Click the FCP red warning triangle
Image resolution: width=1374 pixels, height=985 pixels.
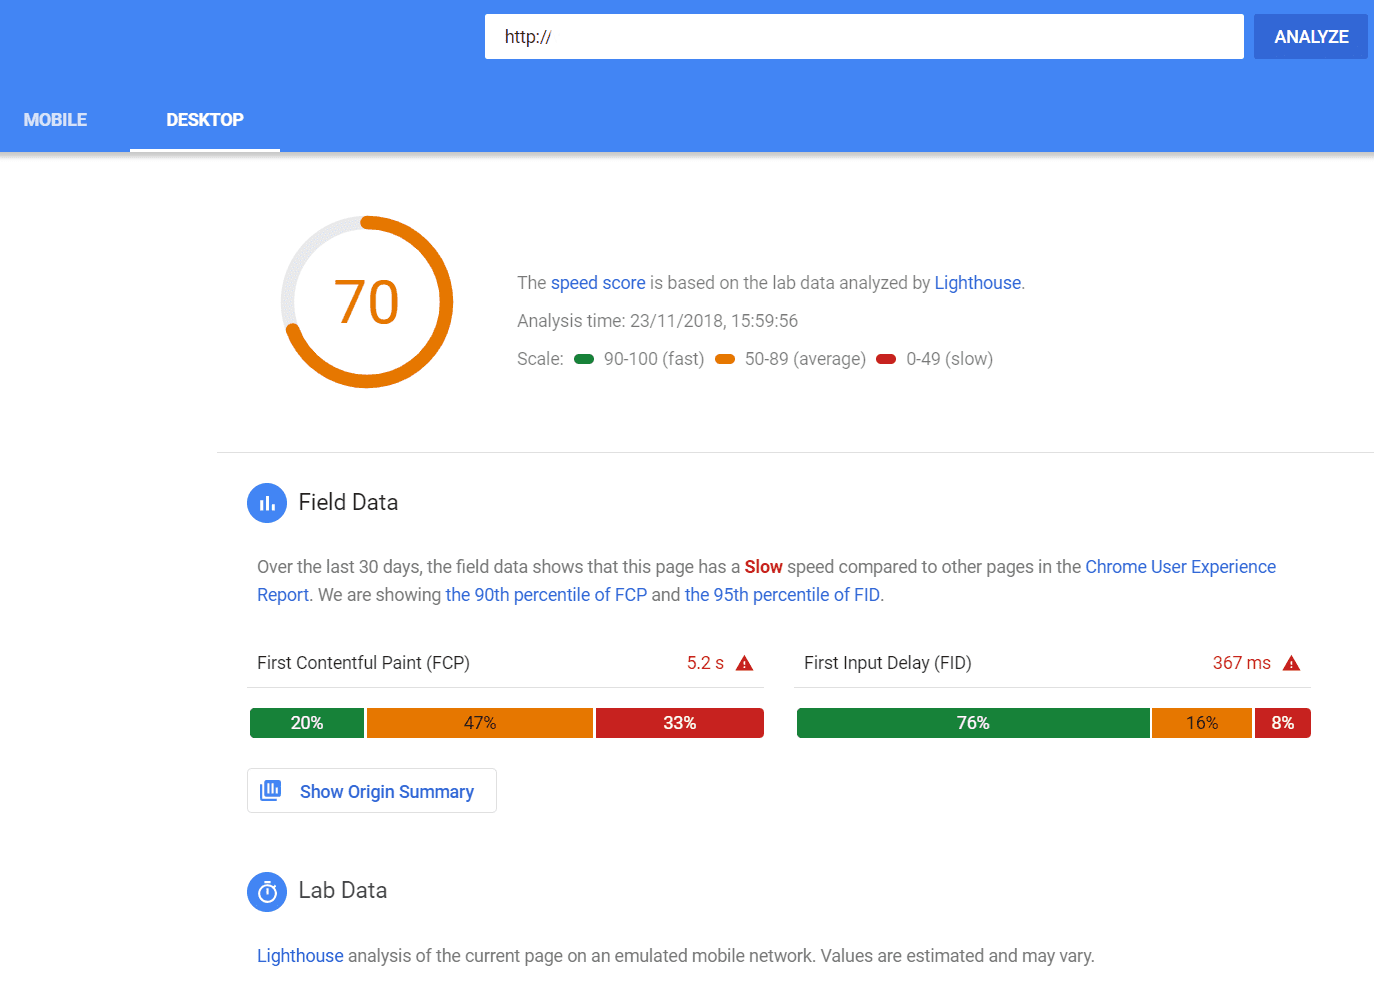744,663
